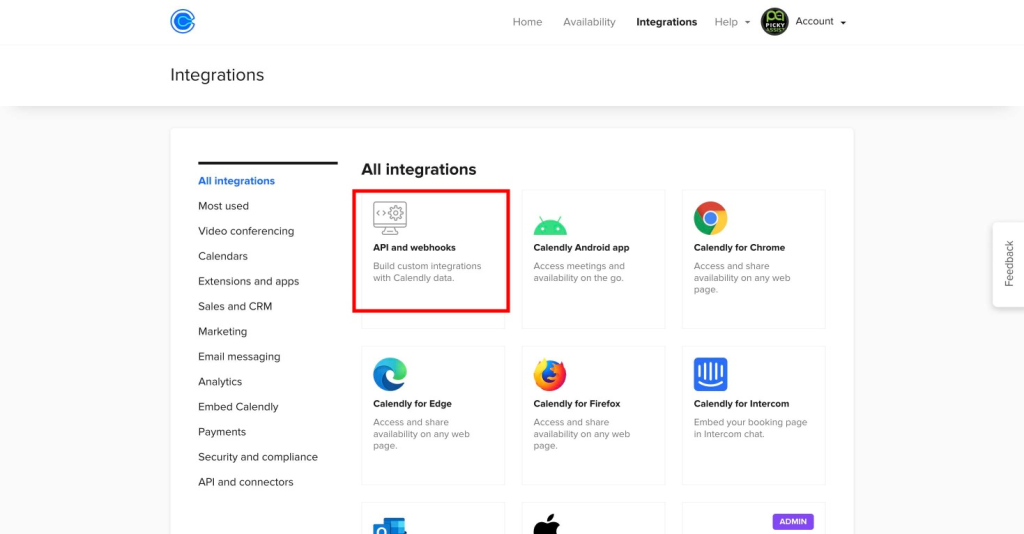The width and height of the screenshot is (1024, 534).
Task: Open the Integrations nav item
Action: click(666, 22)
